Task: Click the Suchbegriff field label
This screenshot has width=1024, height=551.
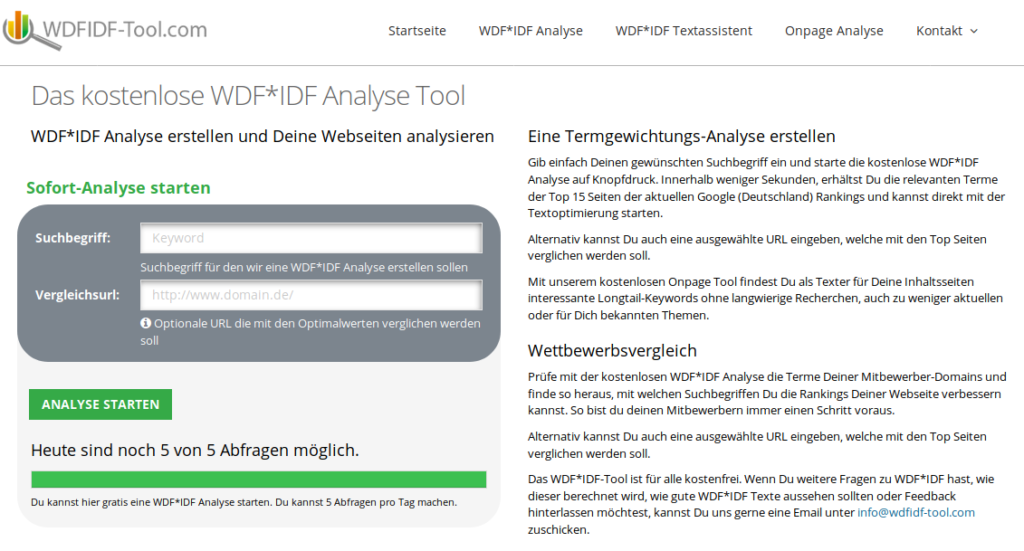Action: 73,238
